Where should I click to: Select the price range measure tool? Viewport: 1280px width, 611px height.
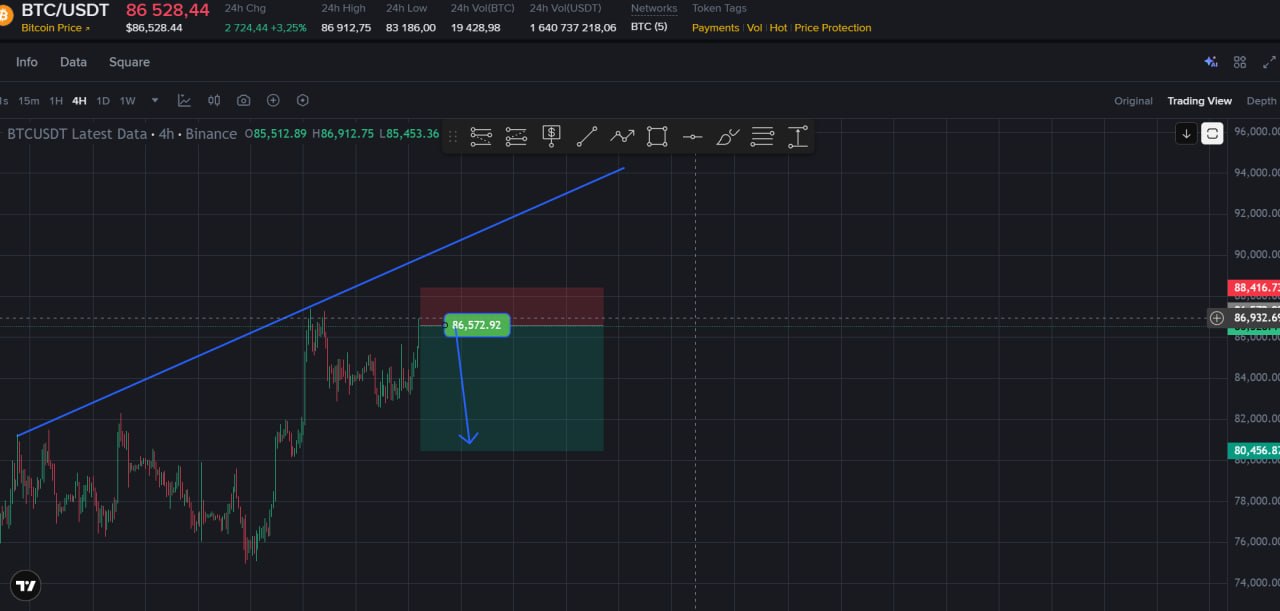(798, 137)
